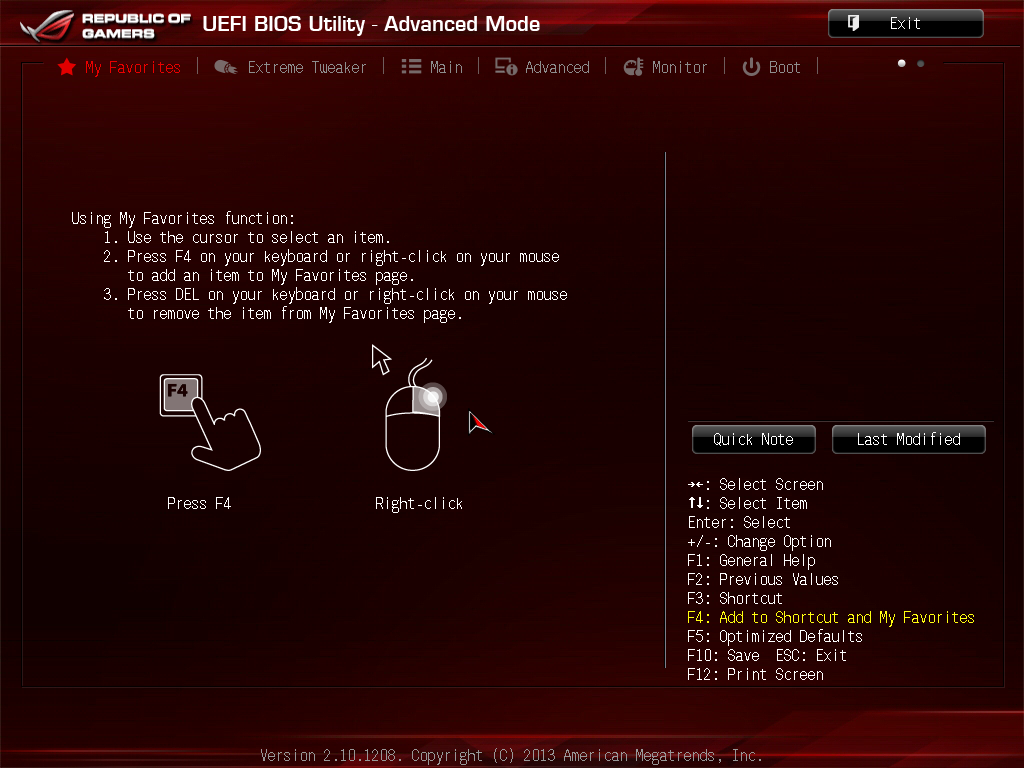Select the first page indicator dot
The image size is (1024, 768).
(x=902, y=63)
